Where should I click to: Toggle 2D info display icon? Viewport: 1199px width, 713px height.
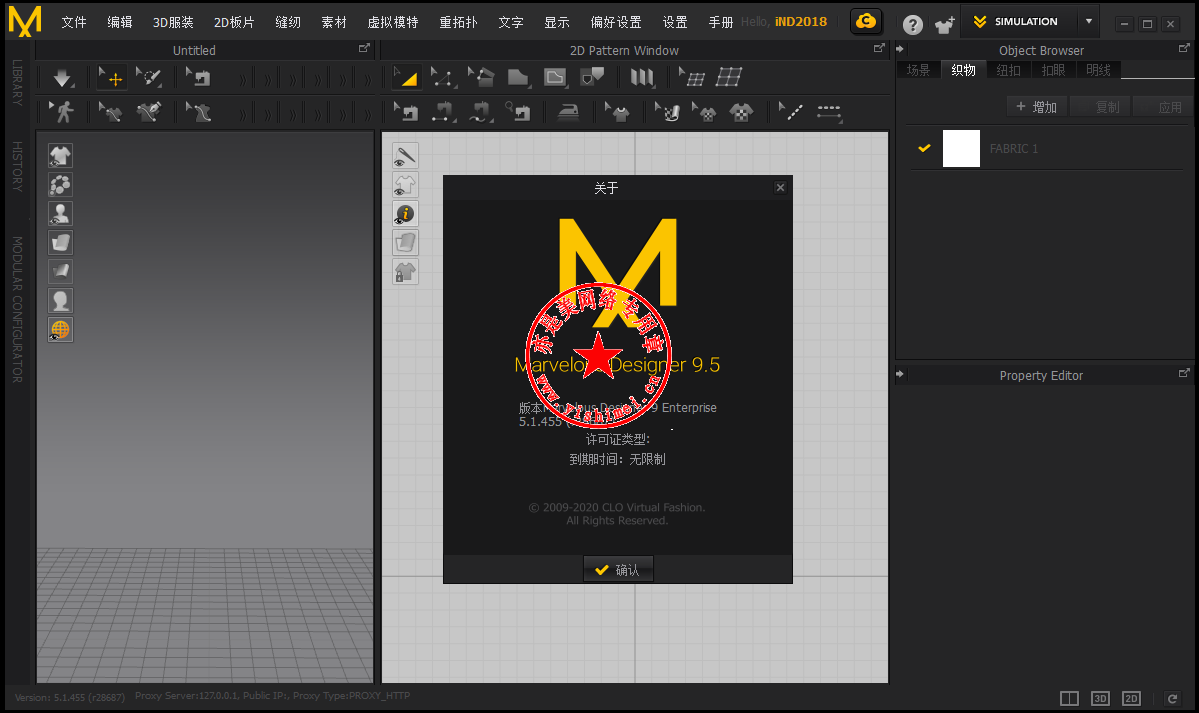click(405, 213)
